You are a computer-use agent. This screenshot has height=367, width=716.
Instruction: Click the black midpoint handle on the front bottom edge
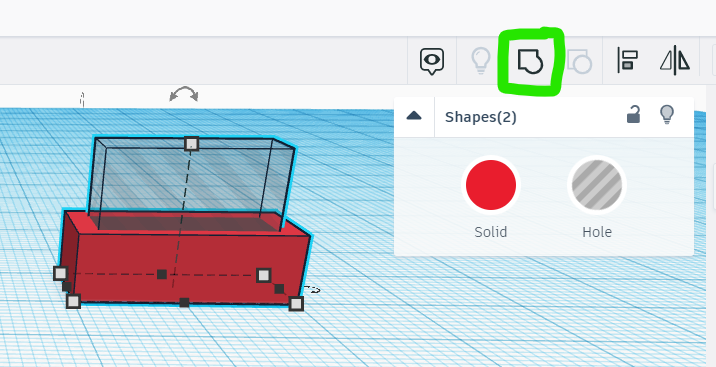click(184, 302)
